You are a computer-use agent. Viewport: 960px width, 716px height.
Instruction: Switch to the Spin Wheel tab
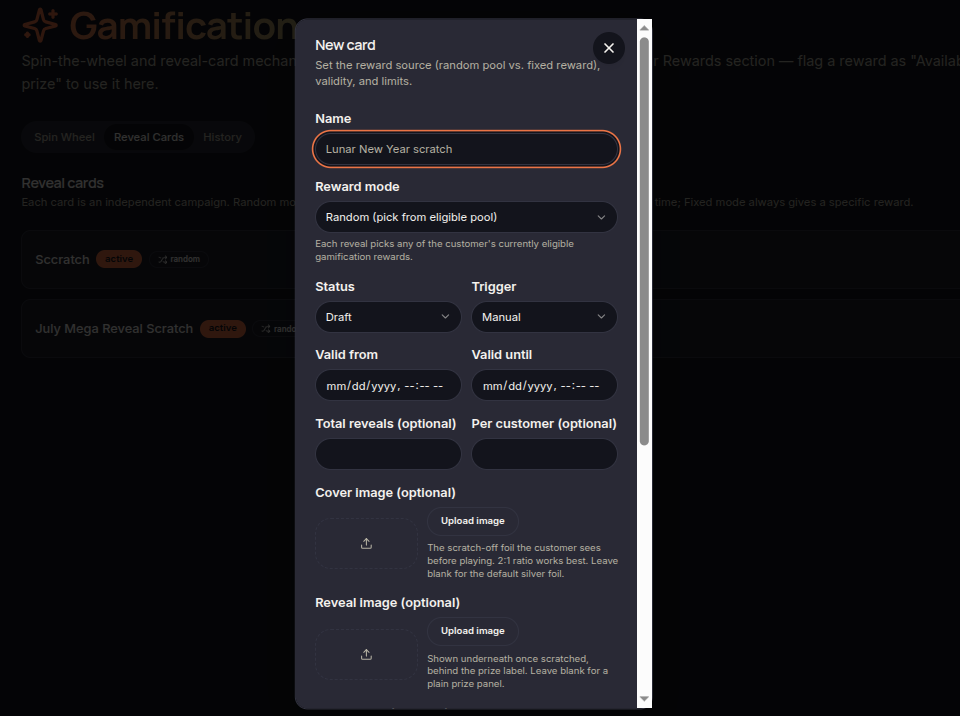pyautogui.click(x=64, y=137)
